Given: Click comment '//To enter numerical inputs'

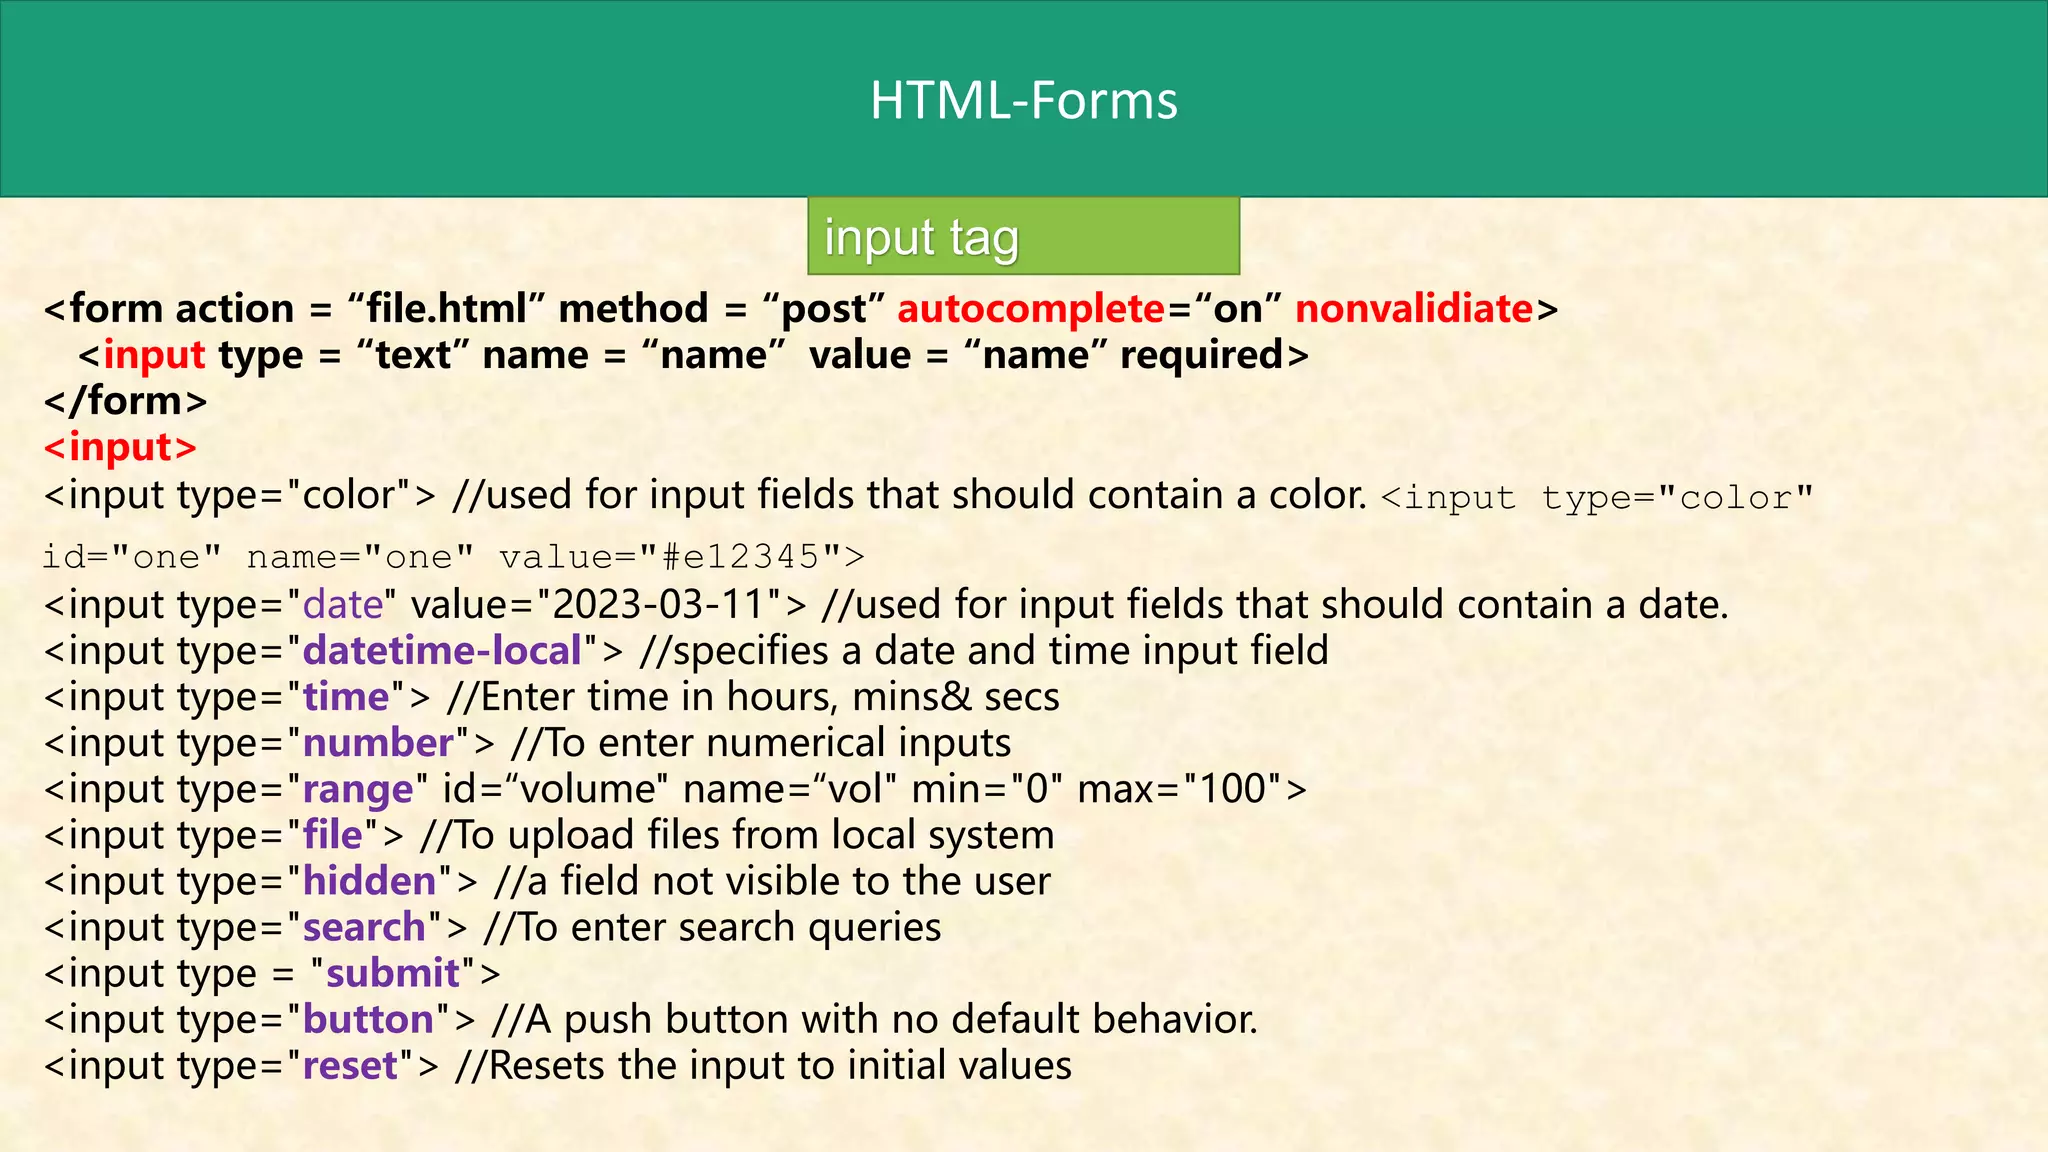Looking at the screenshot, I should (x=761, y=743).
